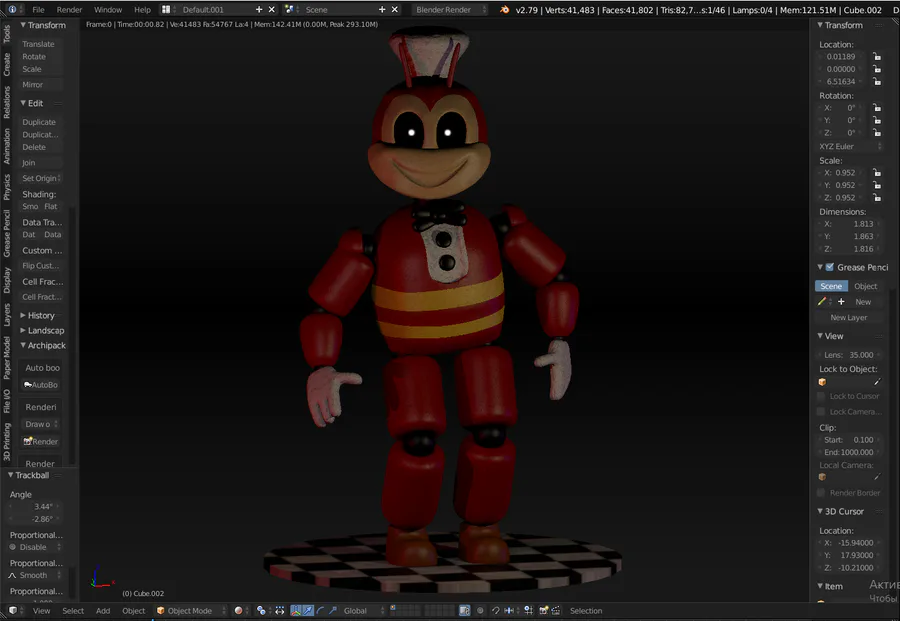
Task: Toggle the snap magnet icon
Action: coord(496,610)
